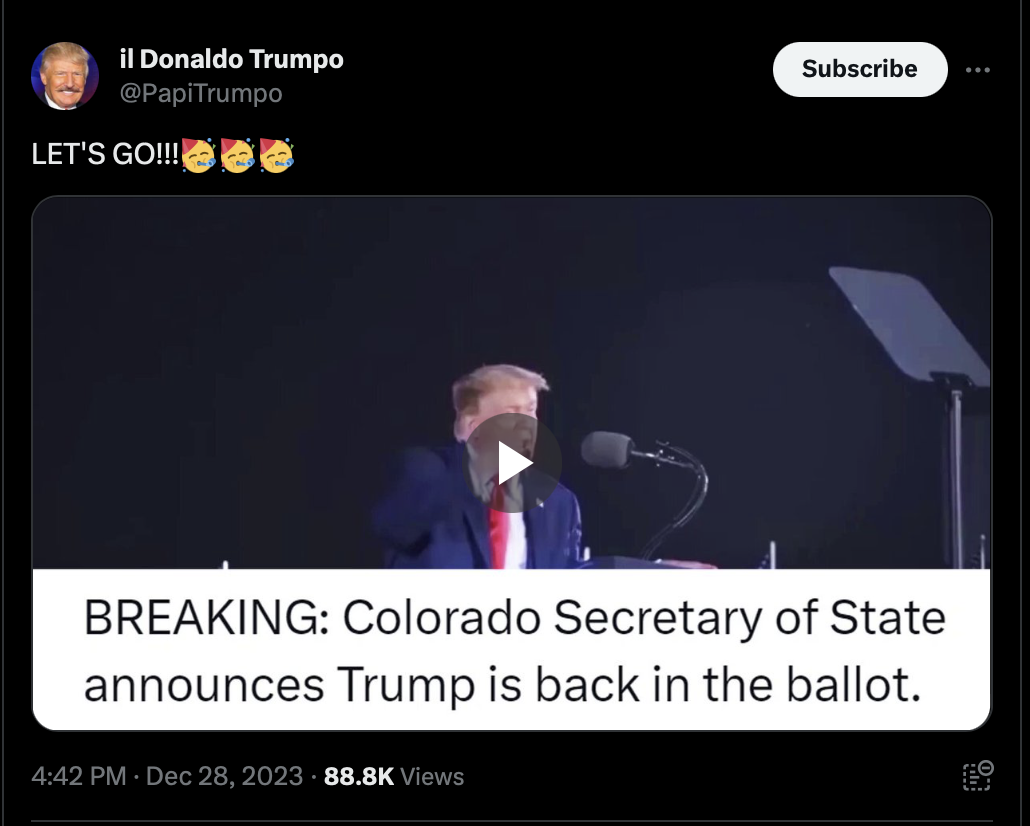The width and height of the screenshot is (1030, 826).
Task: Click the last party-face emoji
Action: click(277, 155)
